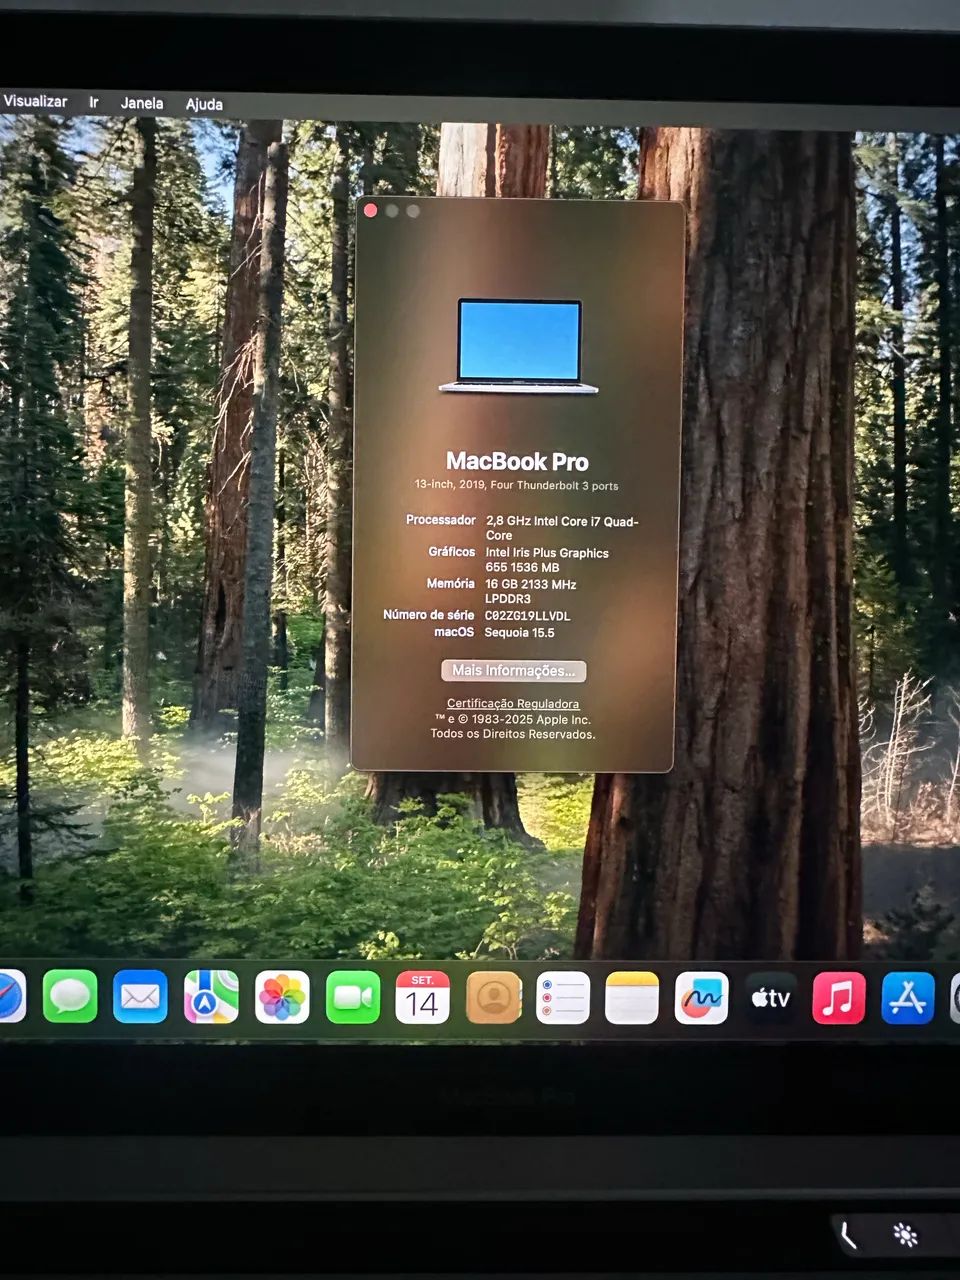Click the 13-inch, 2019 model description
The width and height of the screenshot is (960, 1280).
[516, 485]
